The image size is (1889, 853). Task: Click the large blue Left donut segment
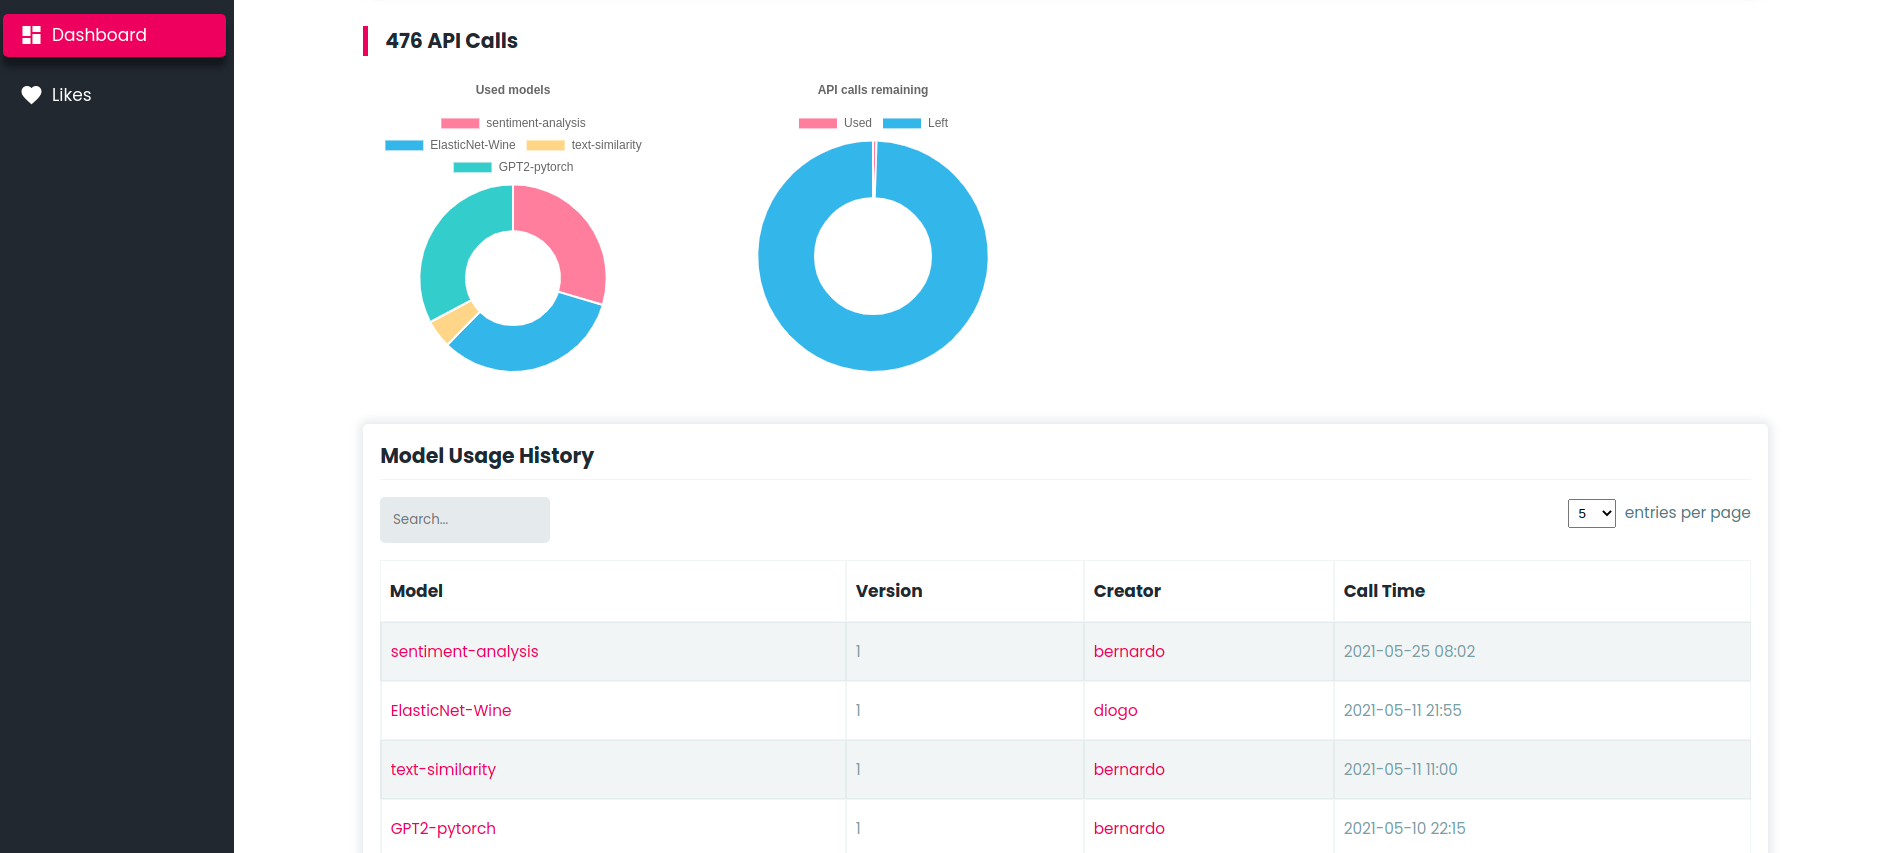coord(873,342)
